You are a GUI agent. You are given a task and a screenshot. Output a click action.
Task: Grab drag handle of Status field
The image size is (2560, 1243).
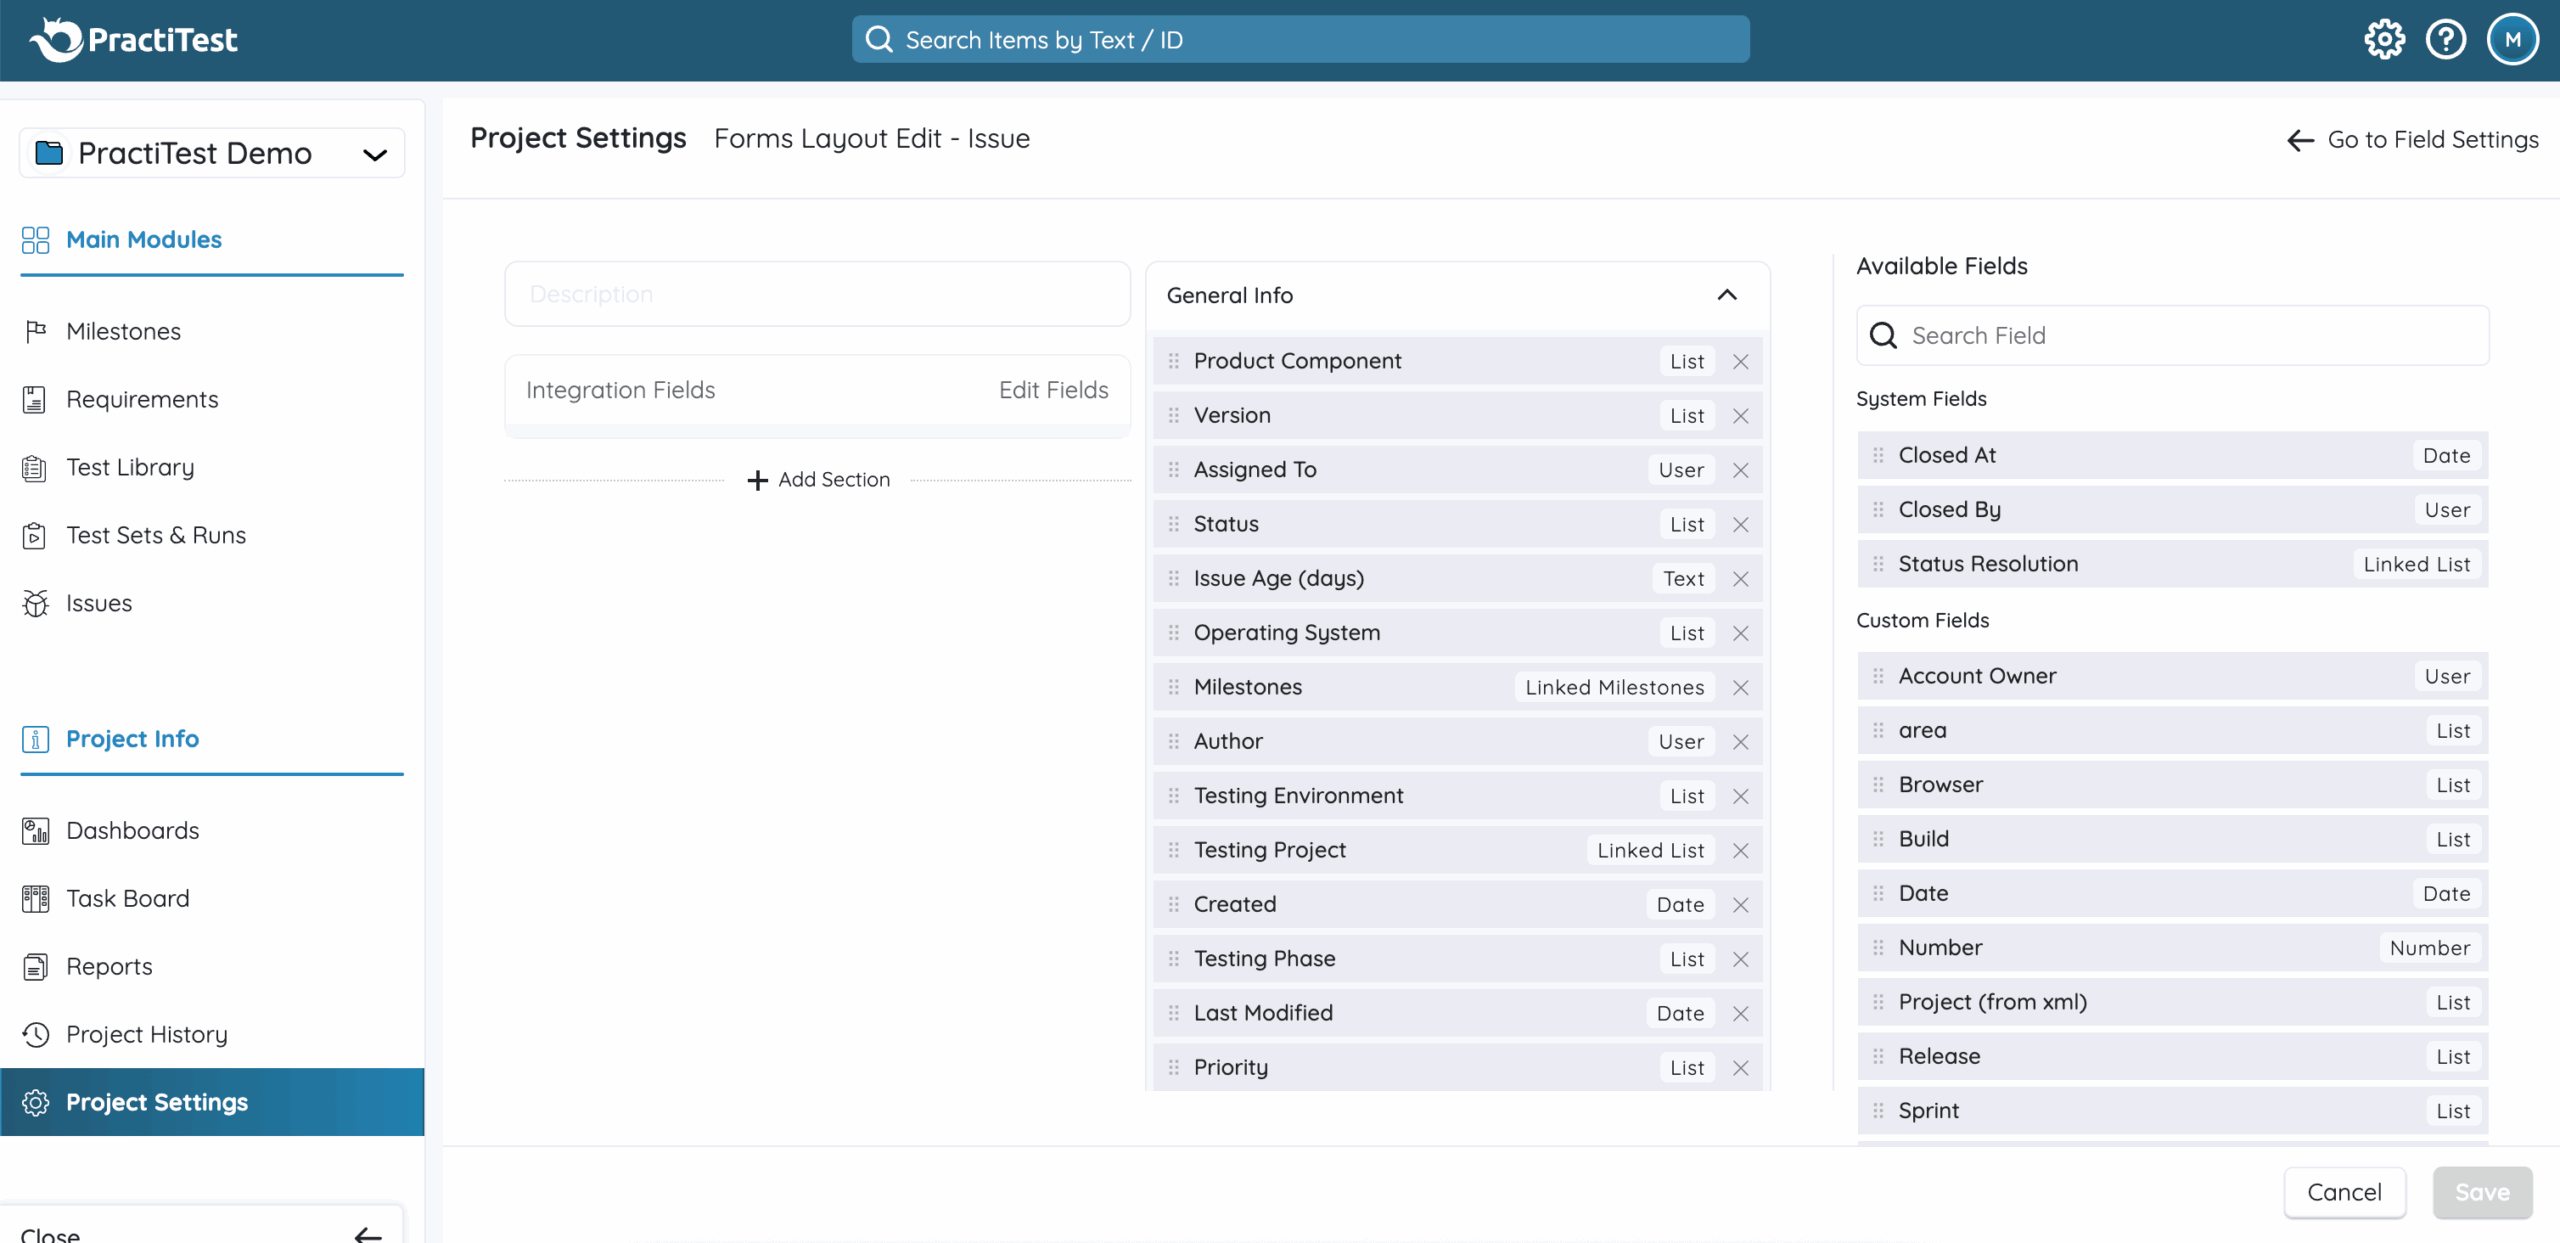click(x=1174, y=524)
